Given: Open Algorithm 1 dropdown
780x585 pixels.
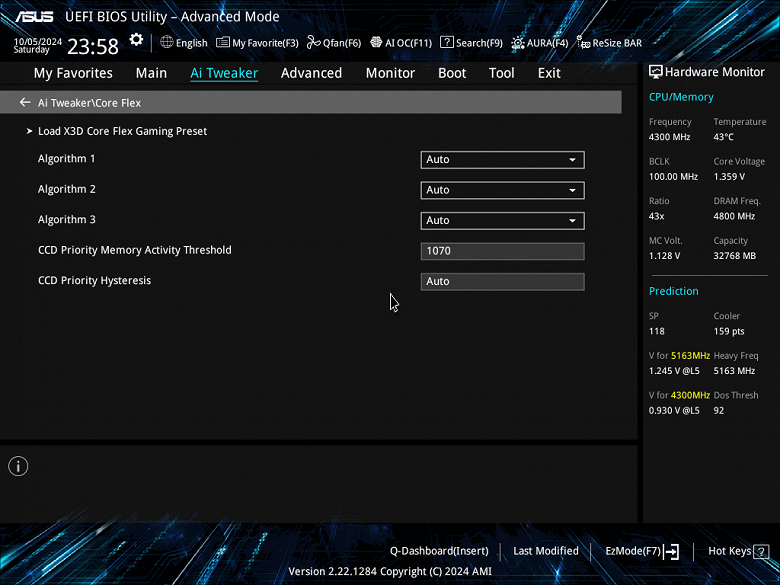Looking at the screenshot, I should 502,160.
